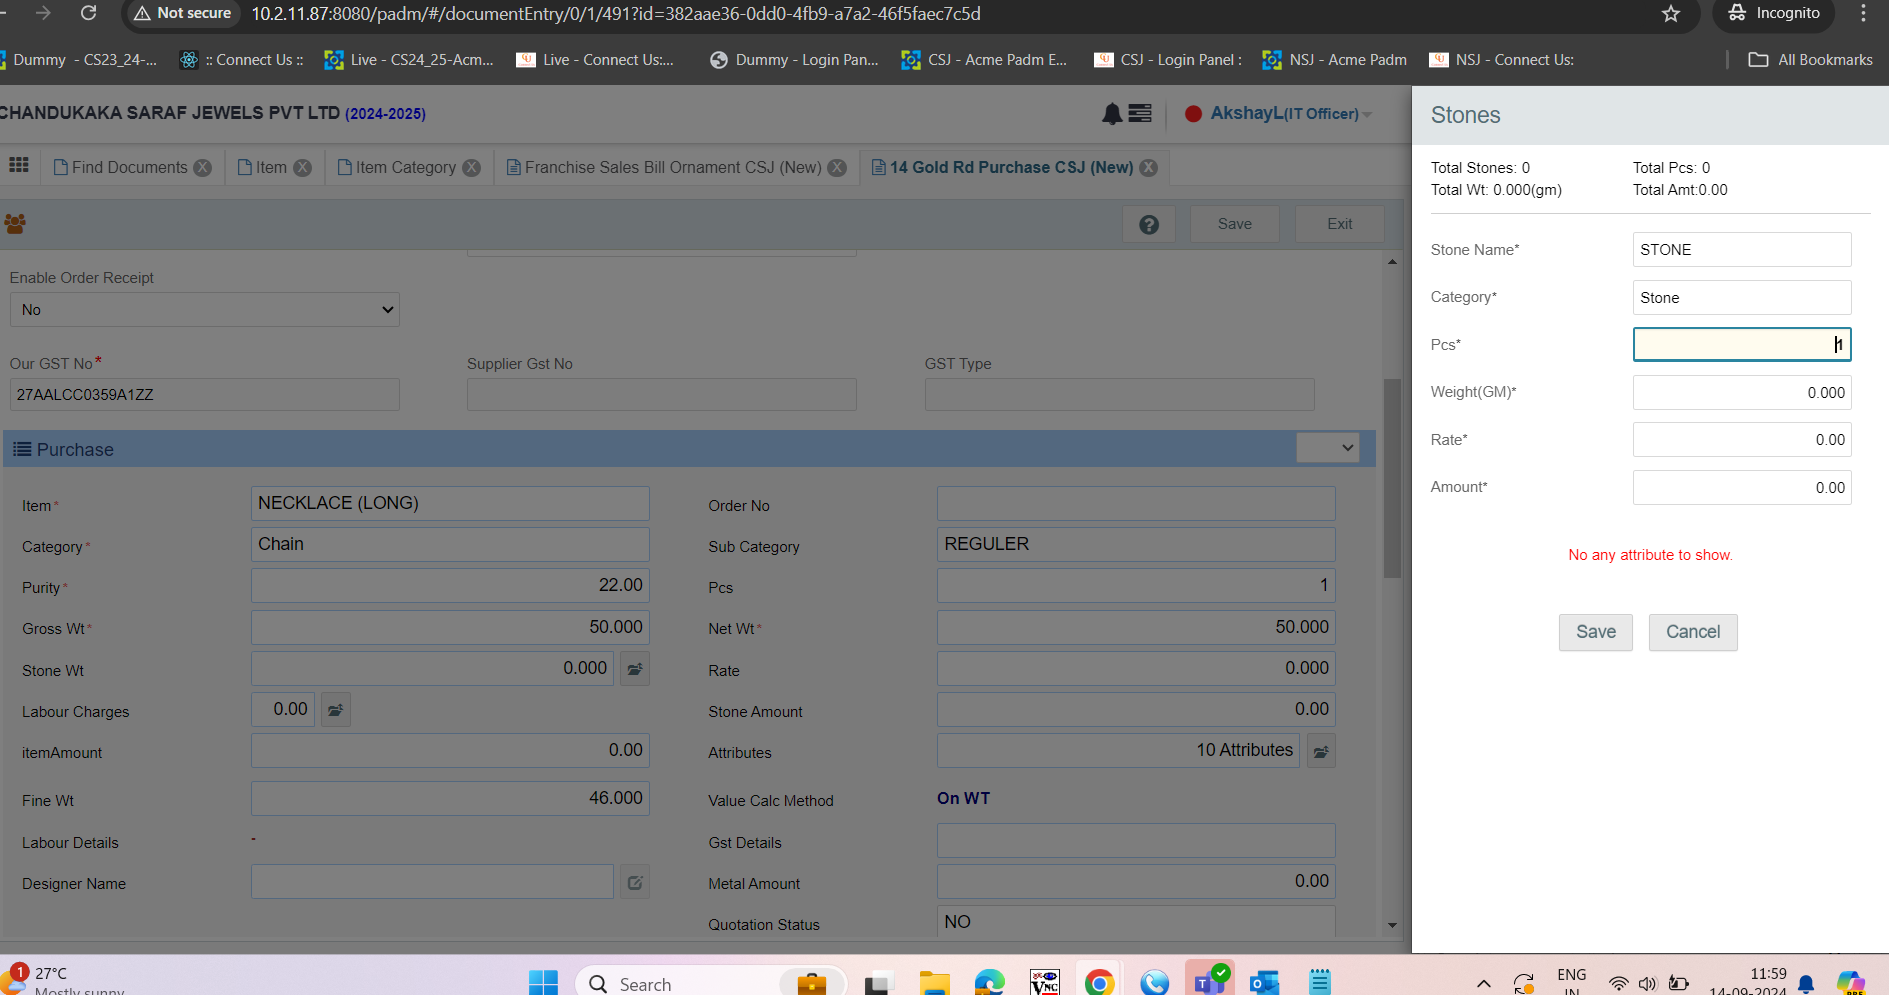Click the Windows Start button

coord(543,983)
